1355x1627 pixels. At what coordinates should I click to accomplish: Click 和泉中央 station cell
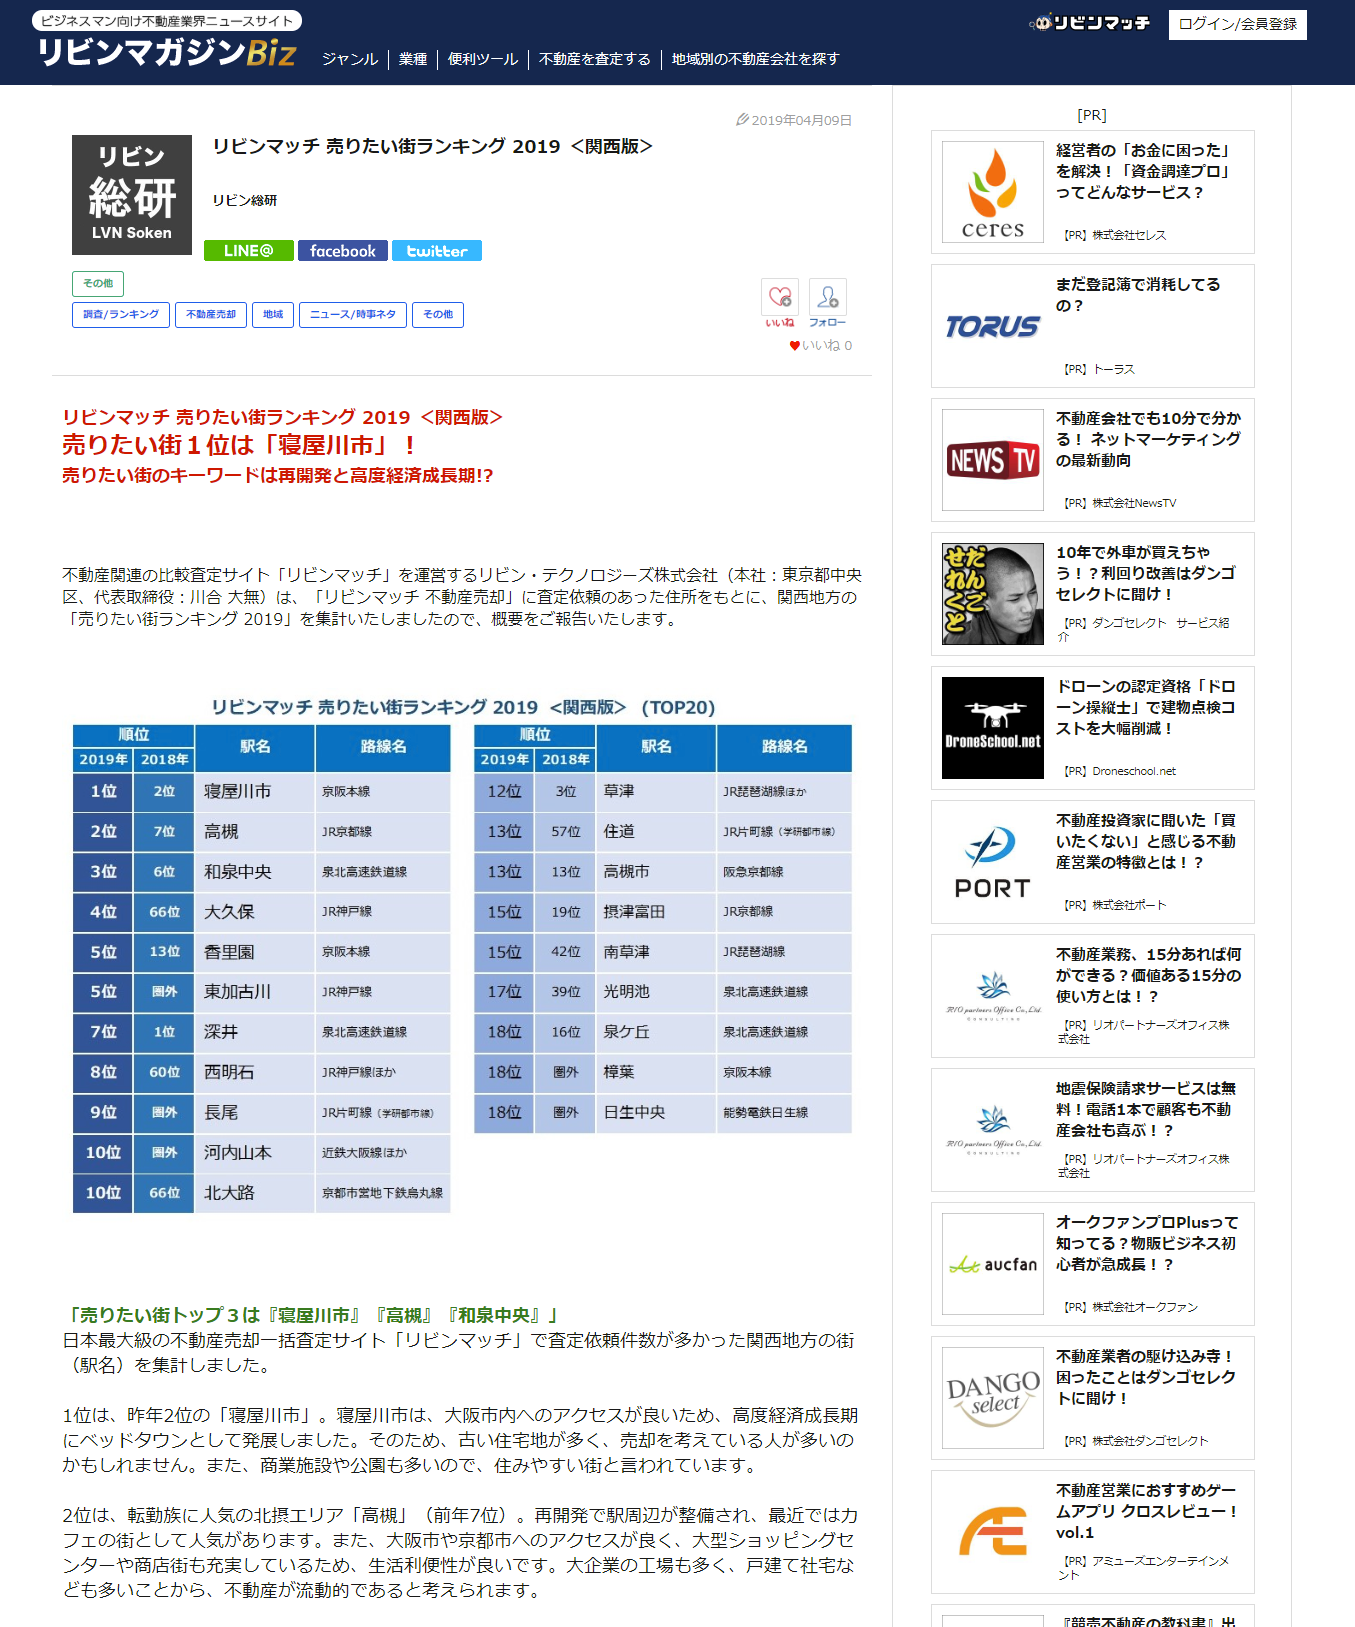[255, 872]
